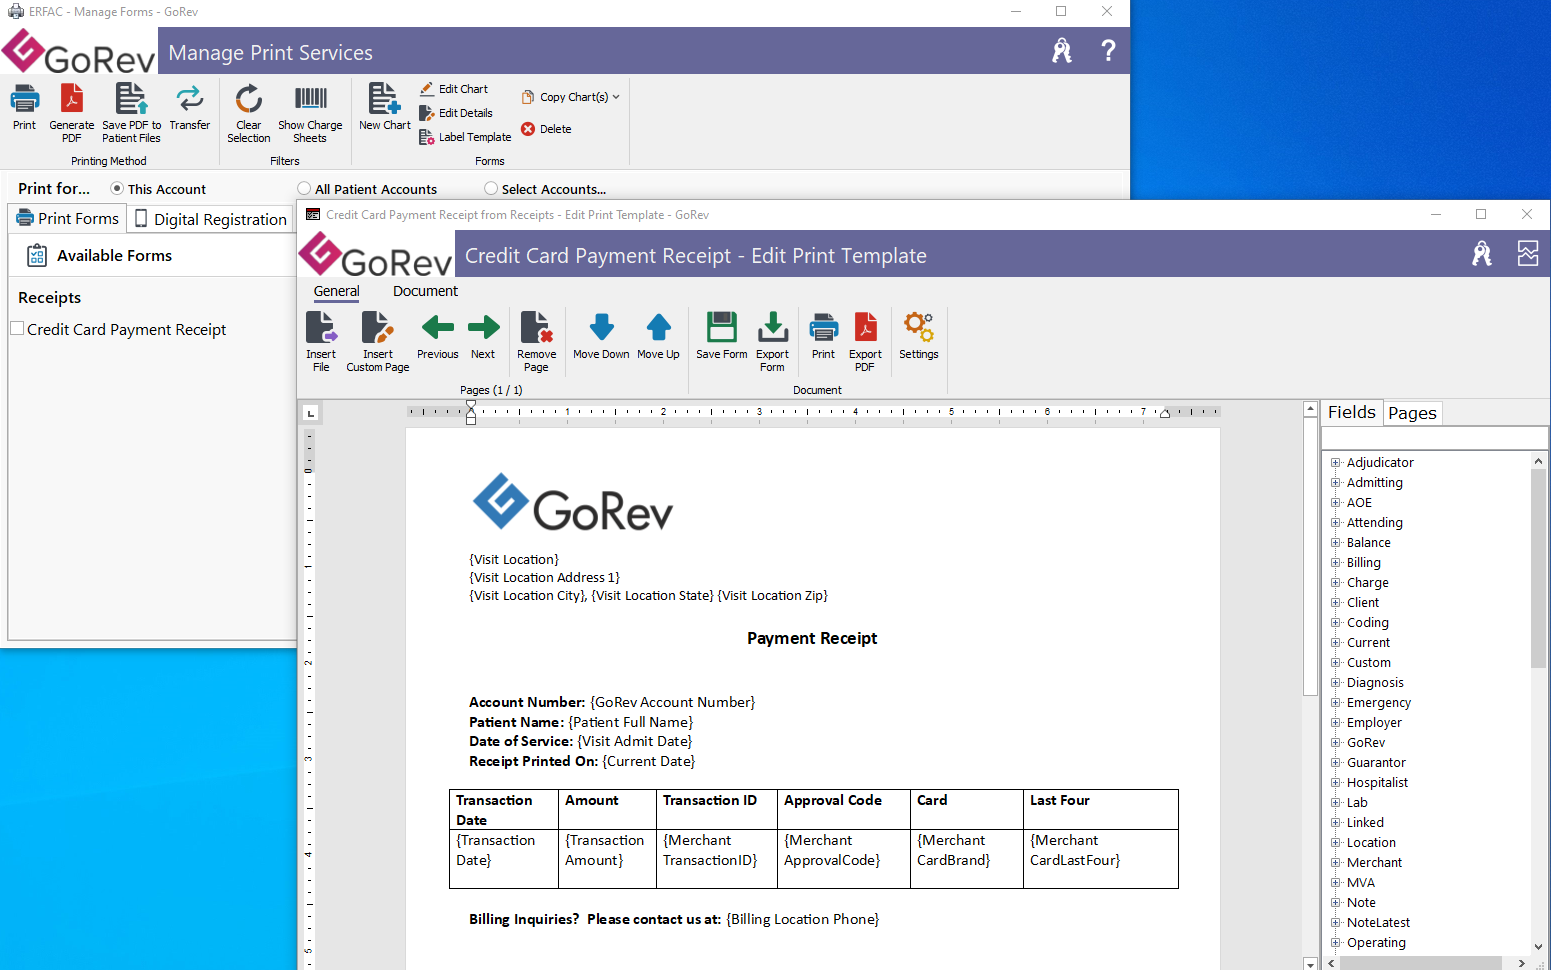Click help question mark in Manage Forms
Viewport: 1551px width, 970px height.
point(1108,50)
